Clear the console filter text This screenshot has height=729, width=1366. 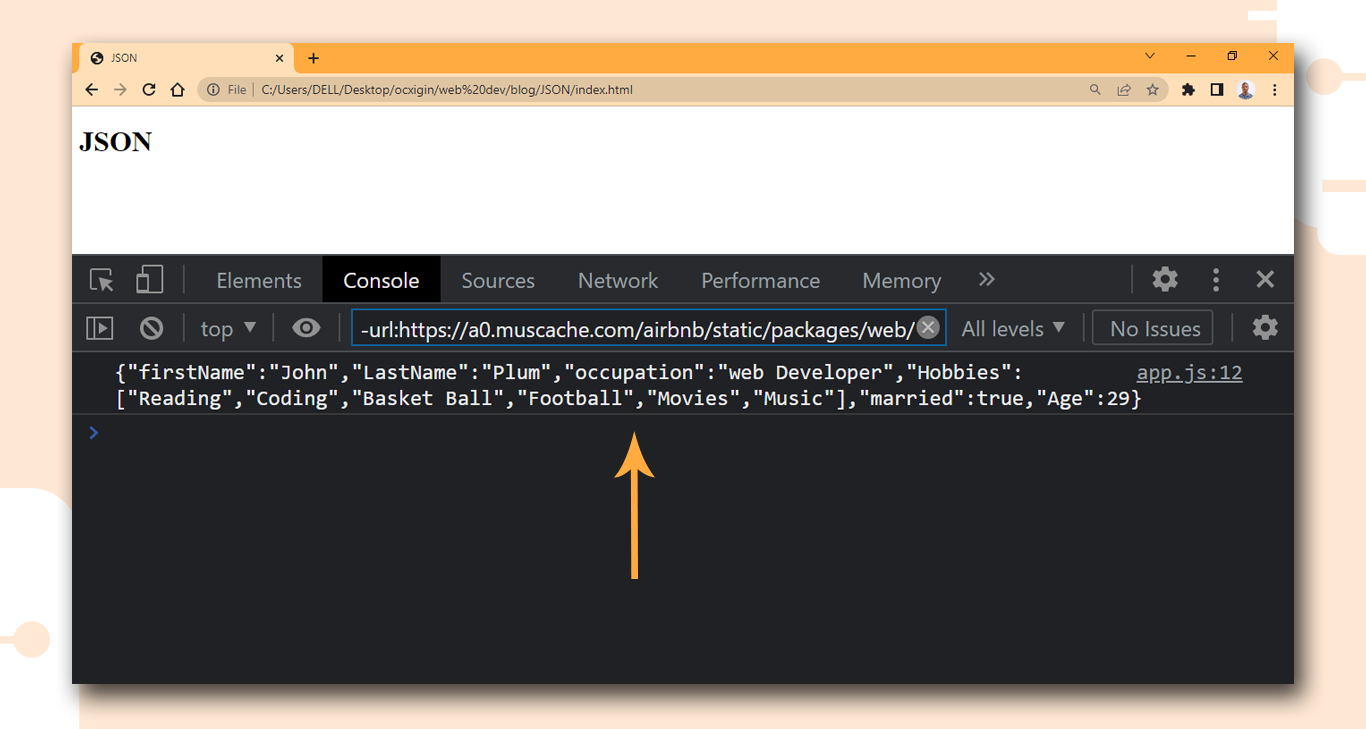[x=929, y=327]
